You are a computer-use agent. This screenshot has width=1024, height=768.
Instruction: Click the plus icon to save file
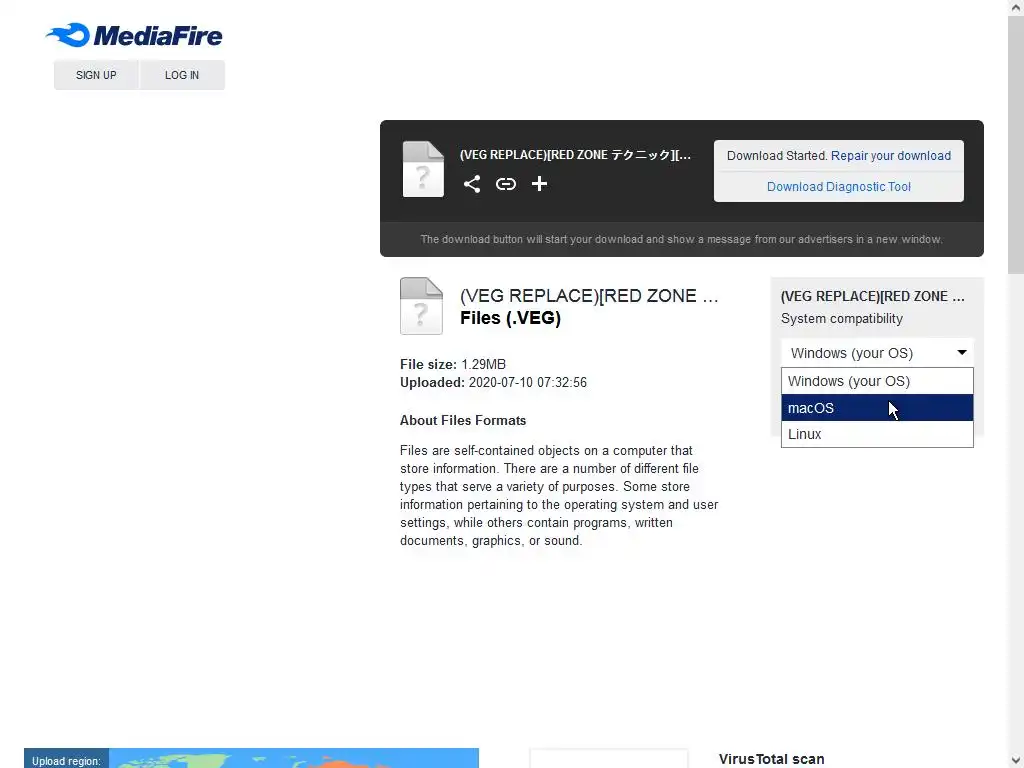tap(539, 184)
